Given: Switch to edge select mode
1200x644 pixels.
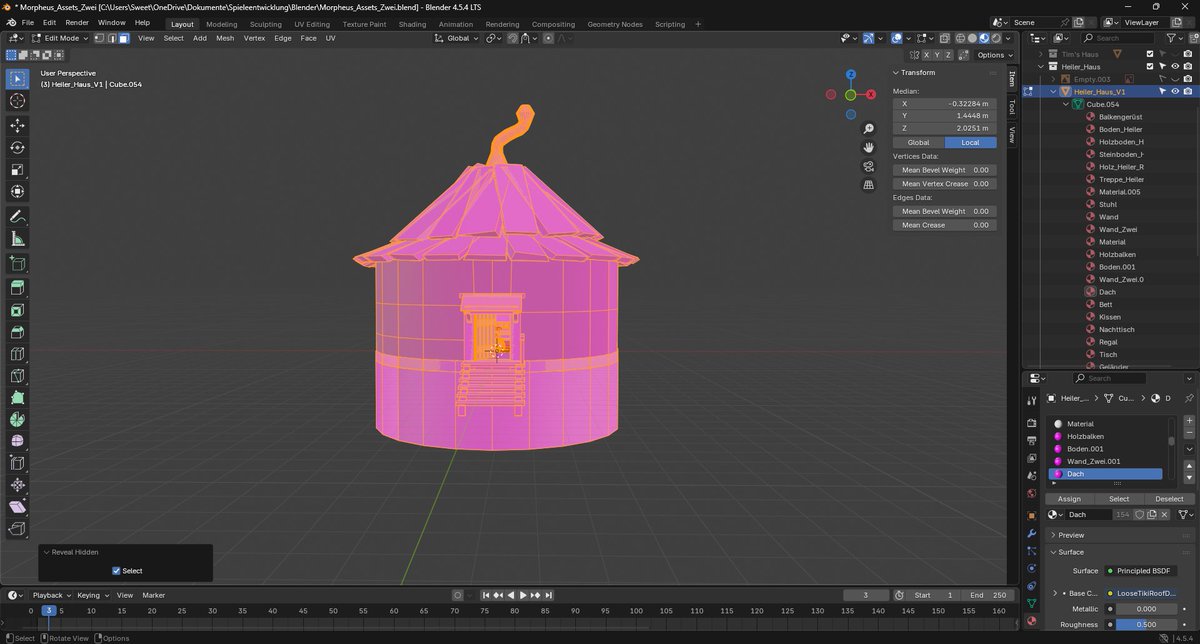Looking at the screenshot, I should [112, 38].
